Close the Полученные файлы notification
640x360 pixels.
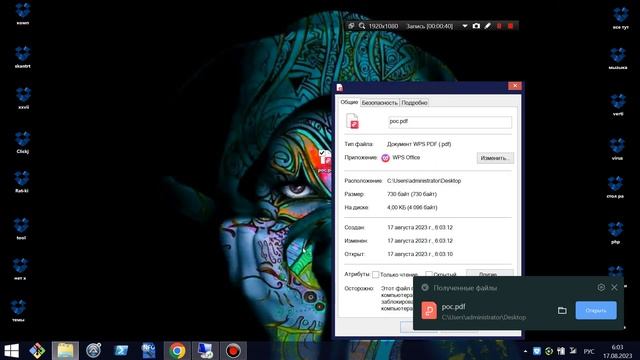[614, 287]
